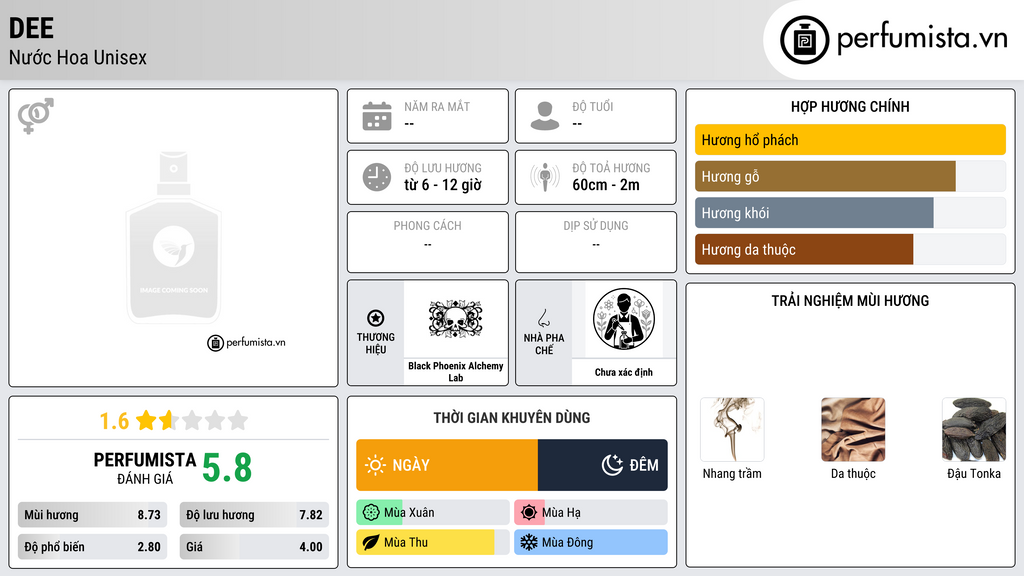Click the leaf icon for Mùa Thu

(x=371, y=542)
